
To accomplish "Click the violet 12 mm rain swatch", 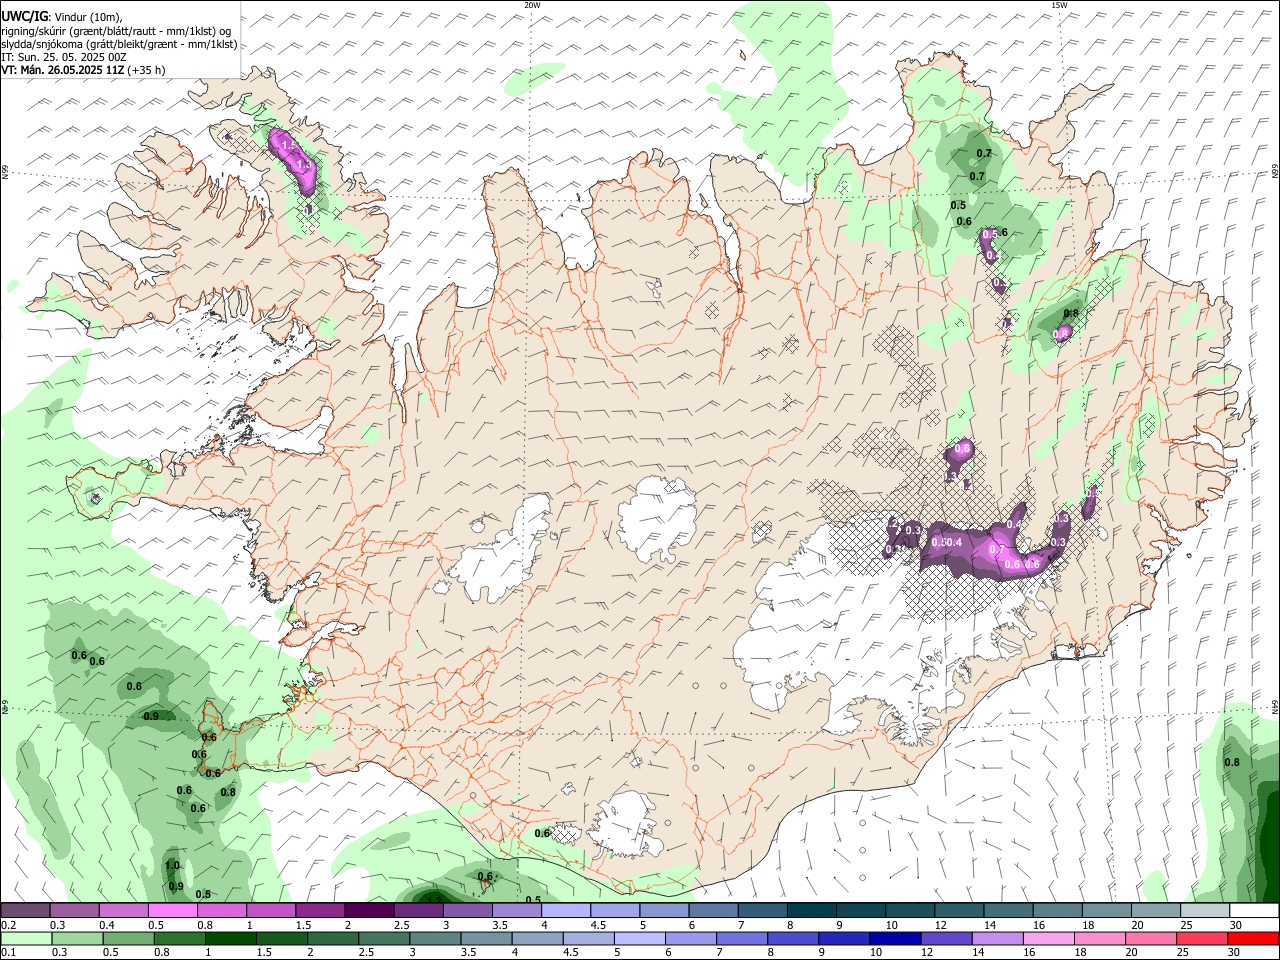I will [x=945, y=938].
